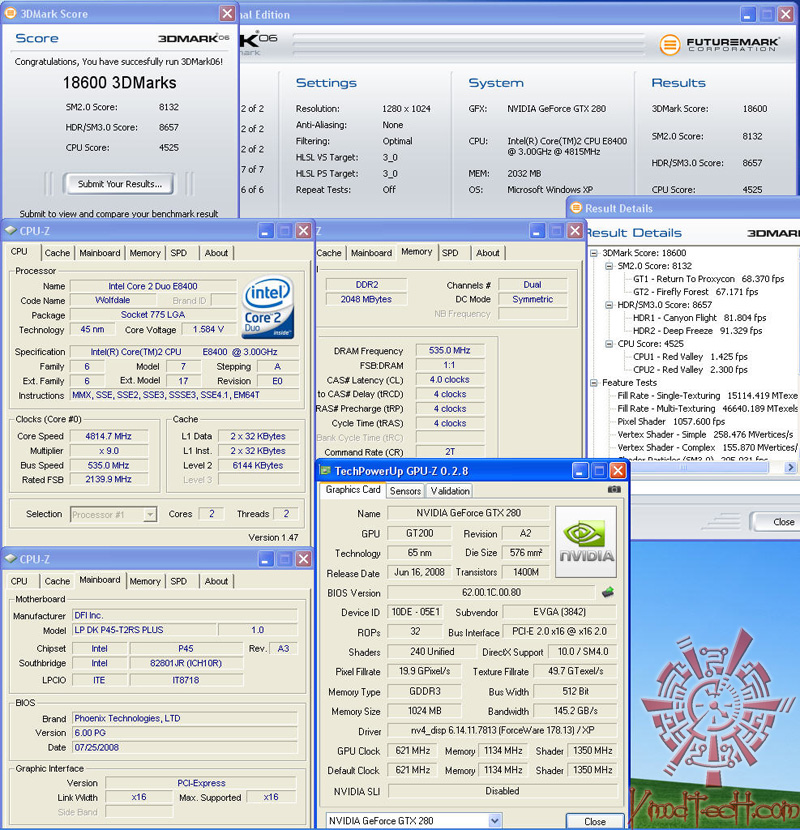The width and height of the screenshot is (800, 830).
Task: Click the CAS# Latency 4.0 clocks value
Action: coord(450,380)
